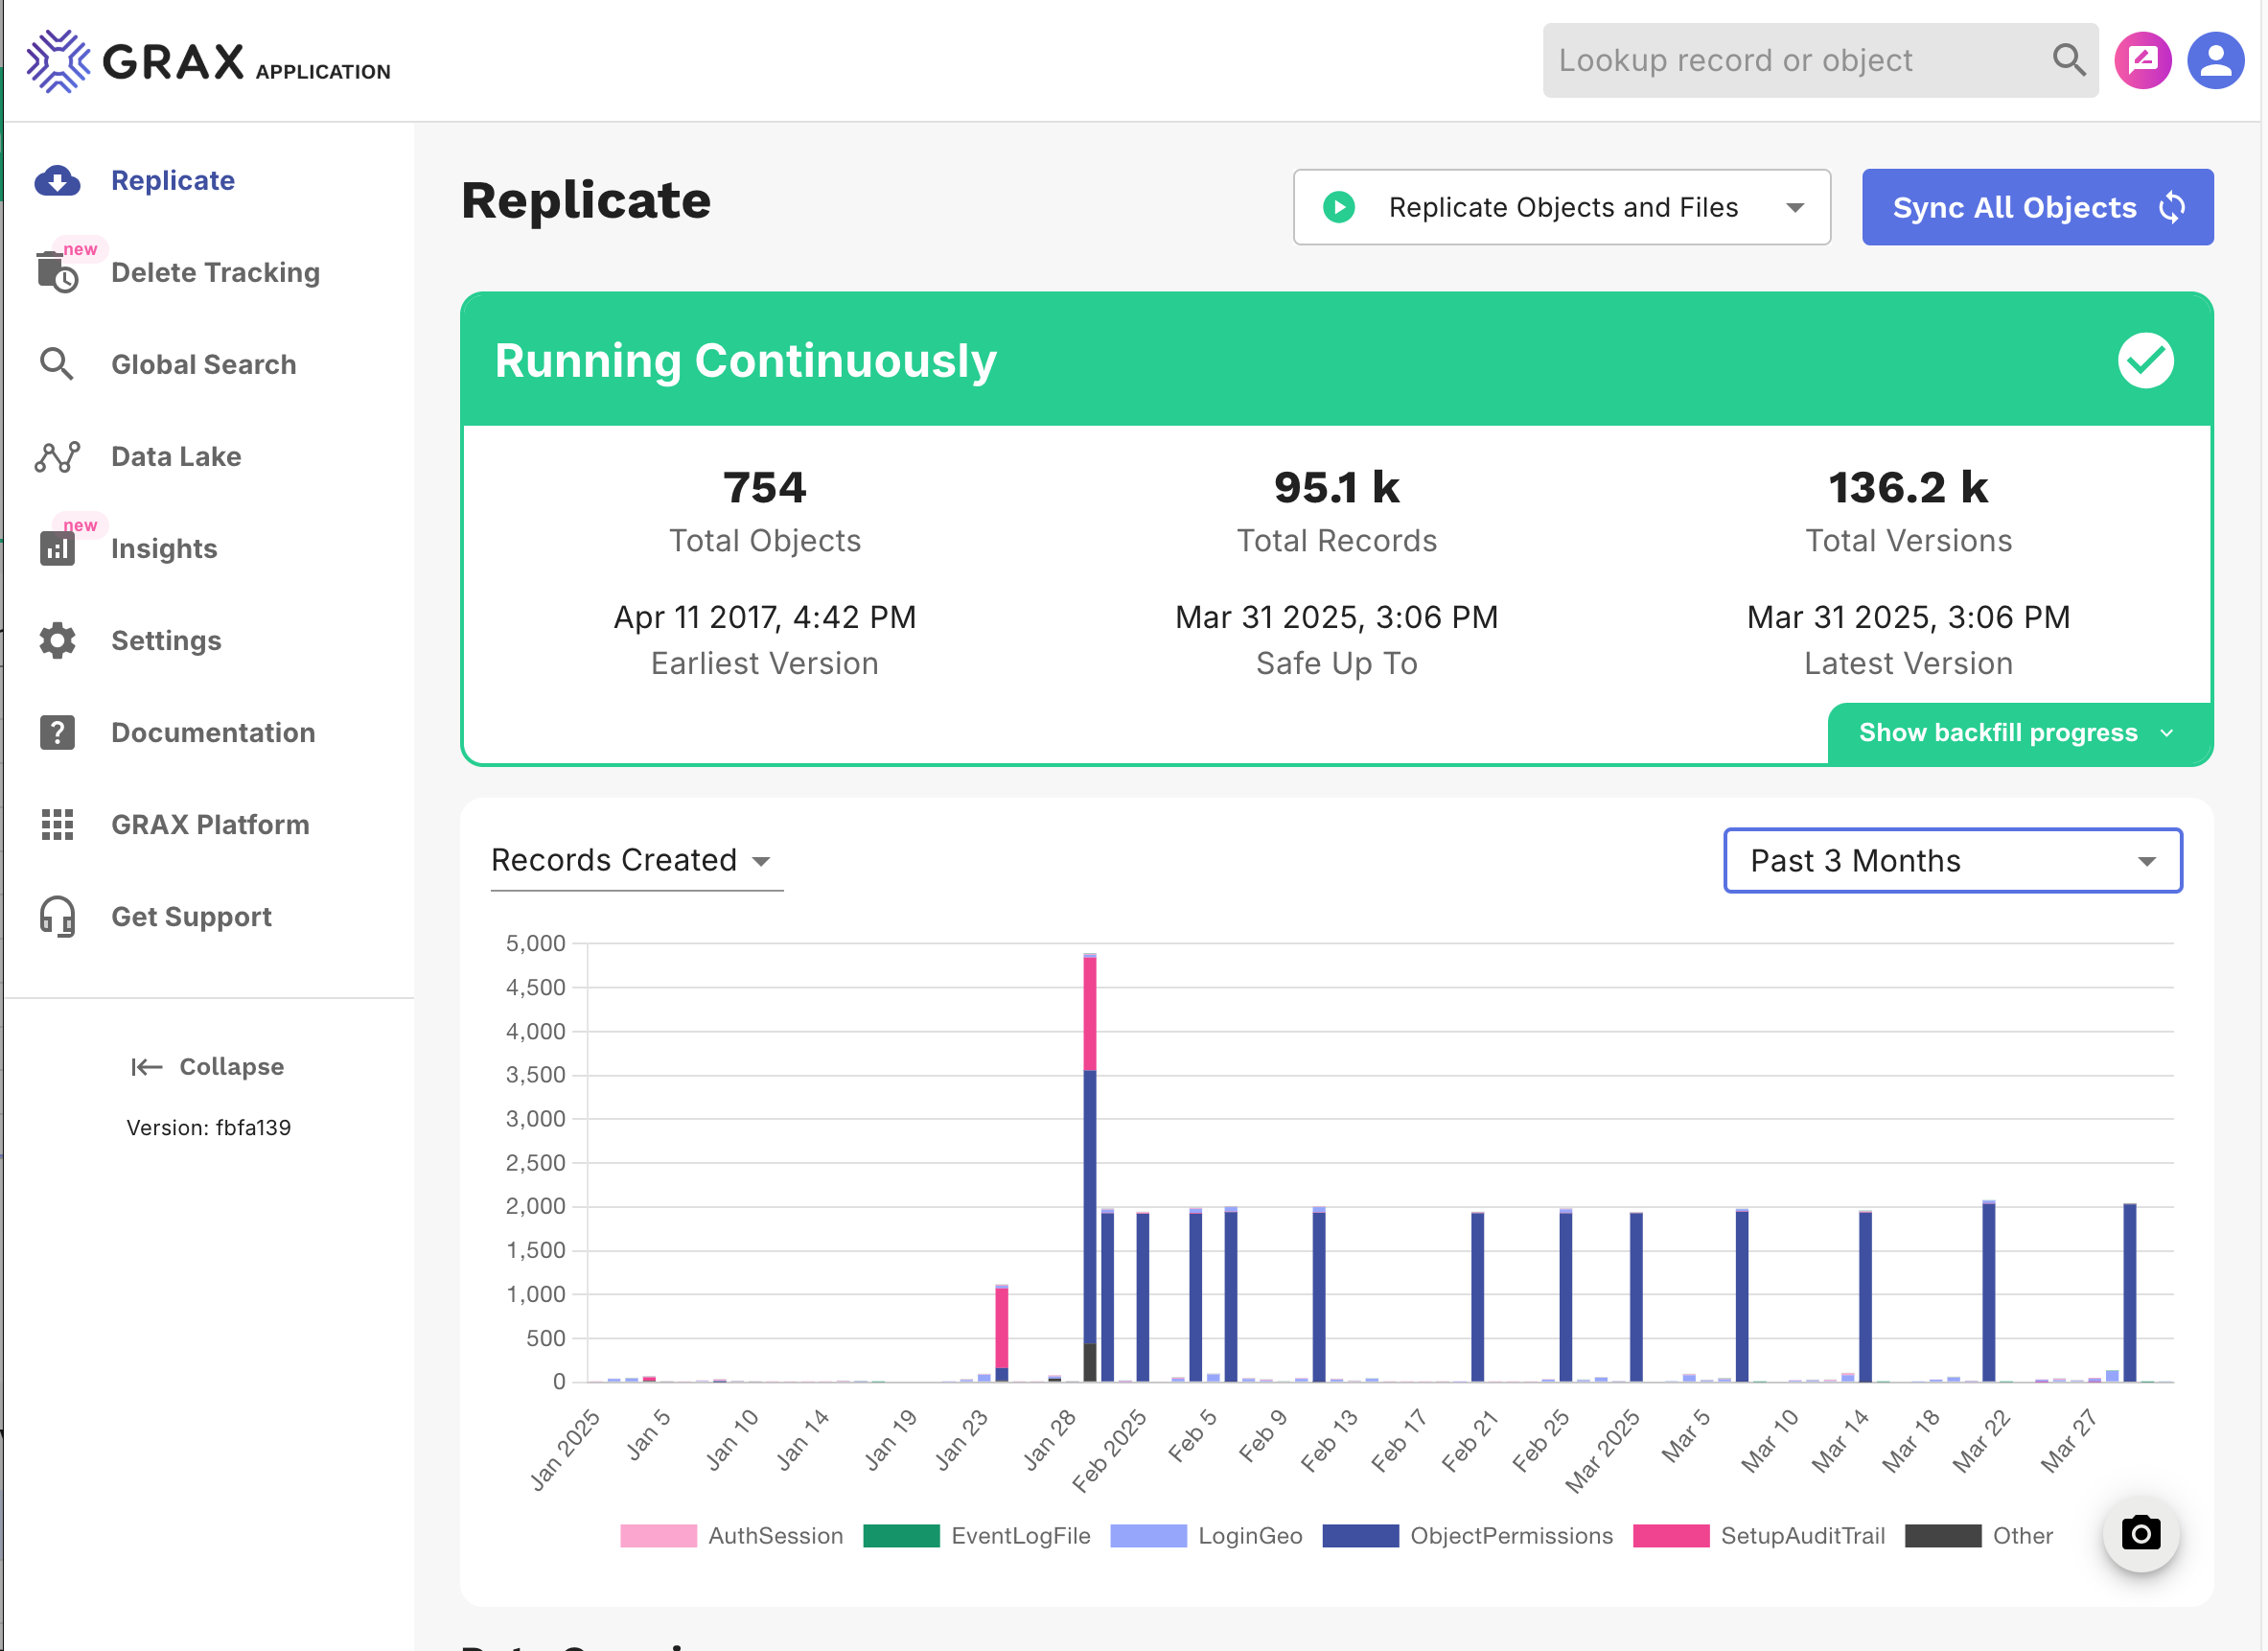Collapse the sidebar
Image resolution: width=2268 pixels, height=1651 pixels.
pyautogui.click(x=207, y=1066)
